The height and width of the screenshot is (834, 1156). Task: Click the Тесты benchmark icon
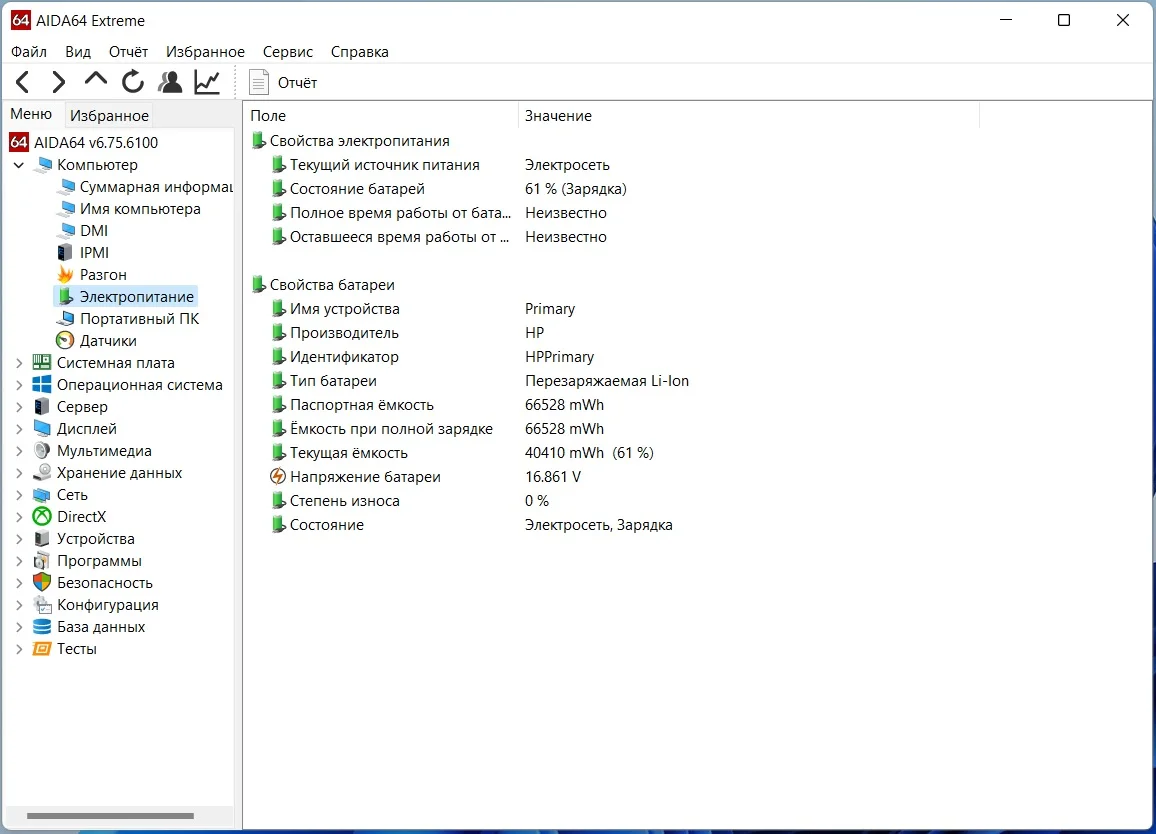[x=42, y=649]
